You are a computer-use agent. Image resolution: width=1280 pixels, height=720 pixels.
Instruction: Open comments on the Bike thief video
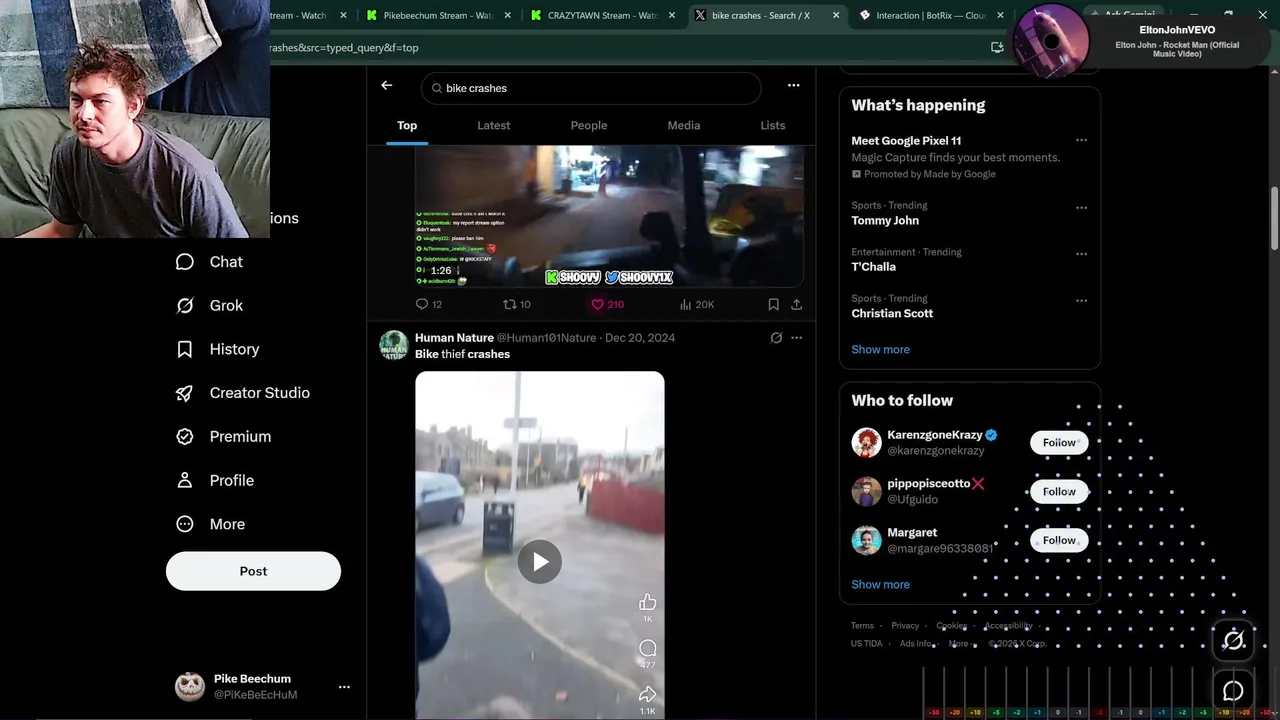point(648,648)
